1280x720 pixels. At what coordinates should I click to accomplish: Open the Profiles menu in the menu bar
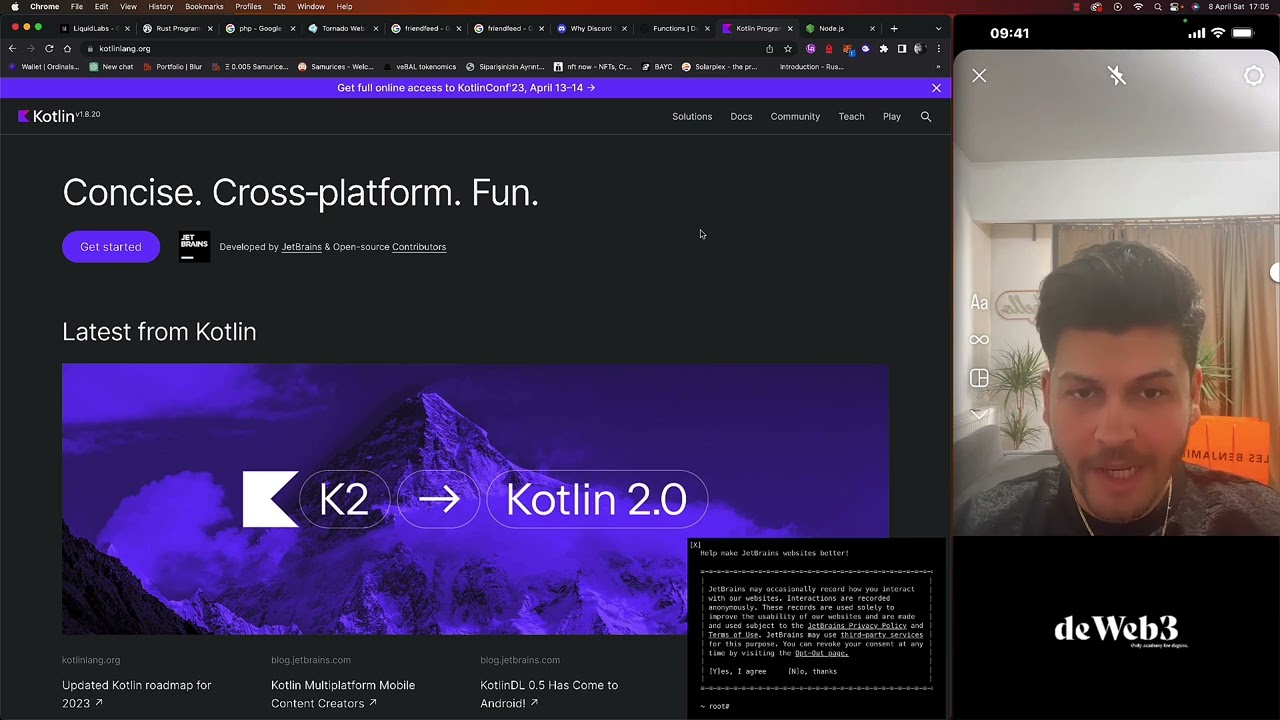(x=248, y=6)
